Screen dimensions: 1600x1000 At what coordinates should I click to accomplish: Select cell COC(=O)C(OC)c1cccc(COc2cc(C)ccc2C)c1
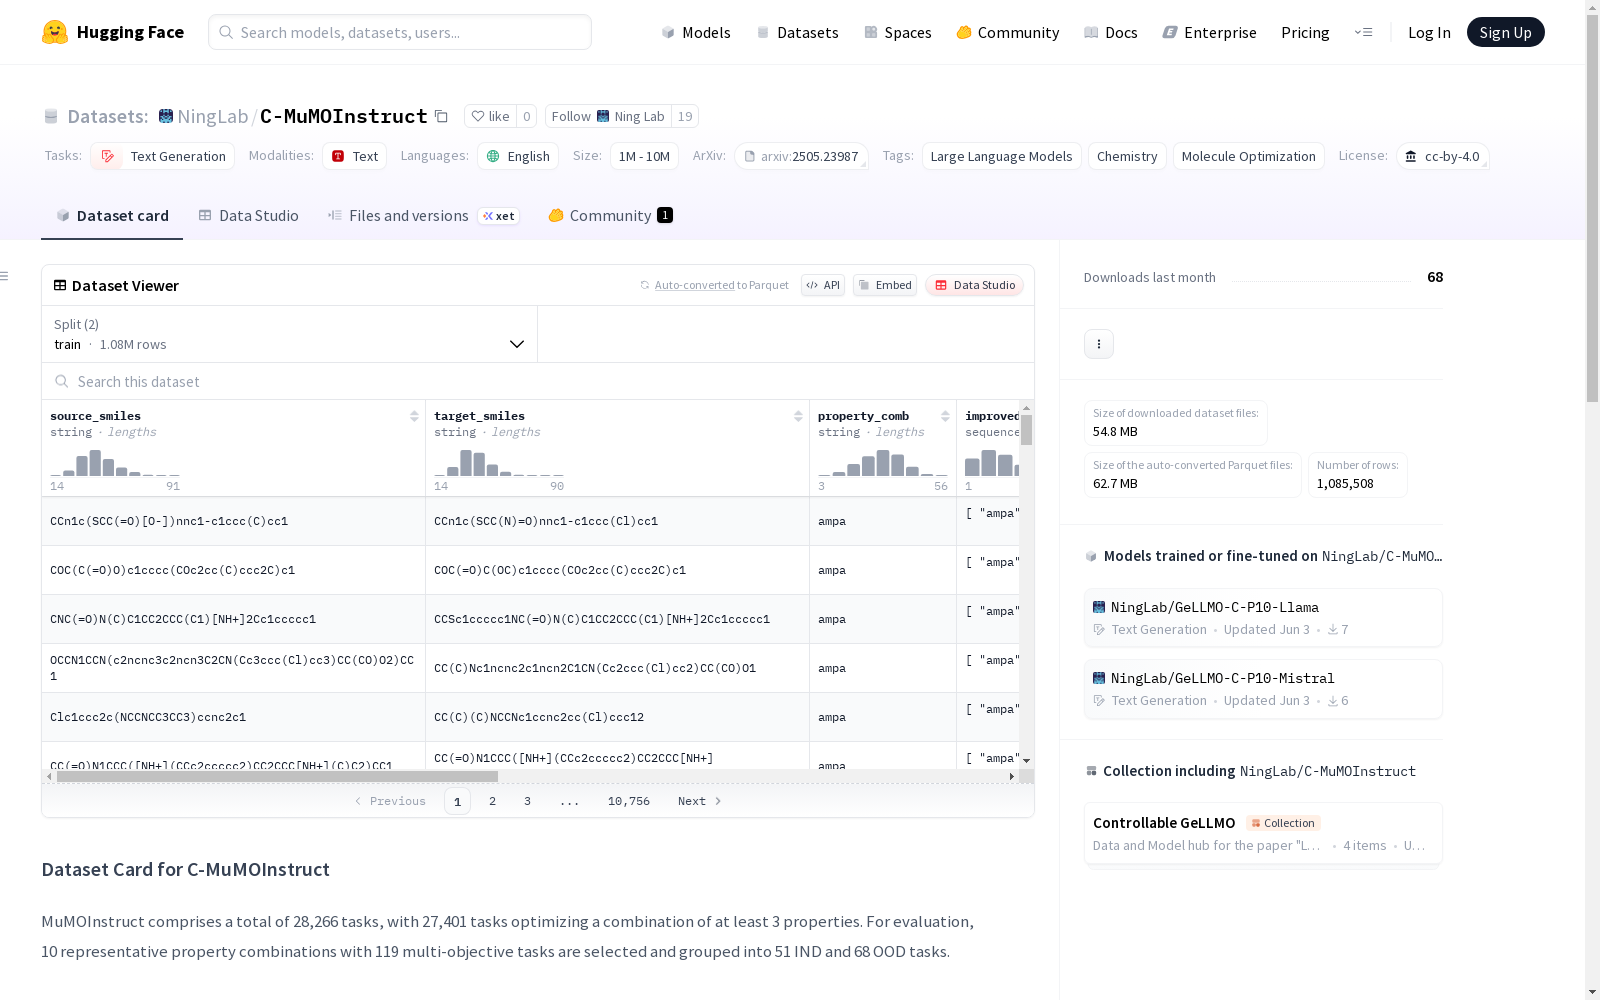point(618,570)
